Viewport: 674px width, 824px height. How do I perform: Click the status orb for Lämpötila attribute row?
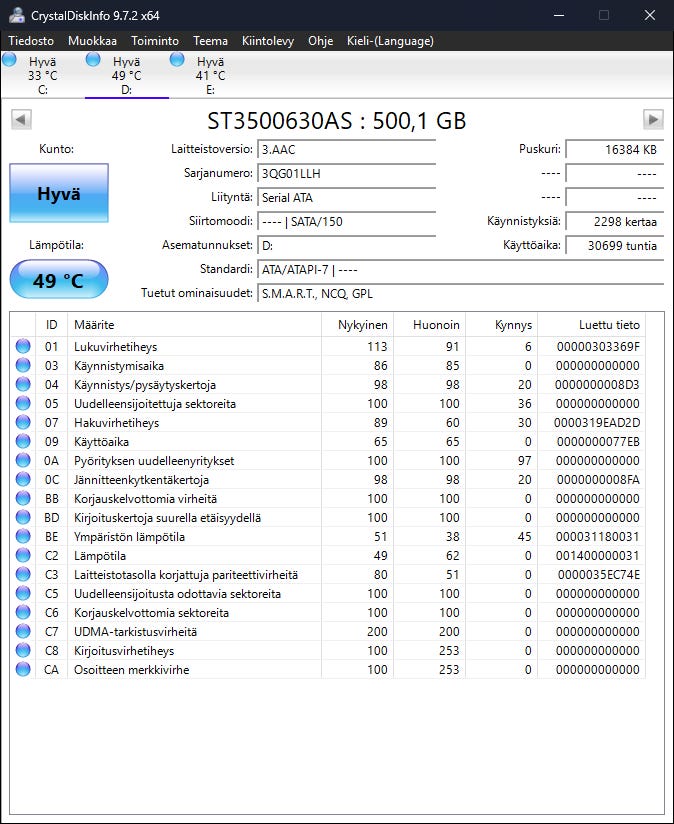23,556
